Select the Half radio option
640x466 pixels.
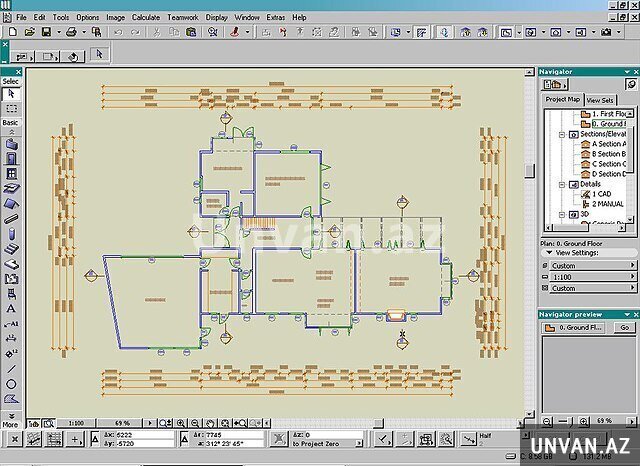(x=486, y=435)
